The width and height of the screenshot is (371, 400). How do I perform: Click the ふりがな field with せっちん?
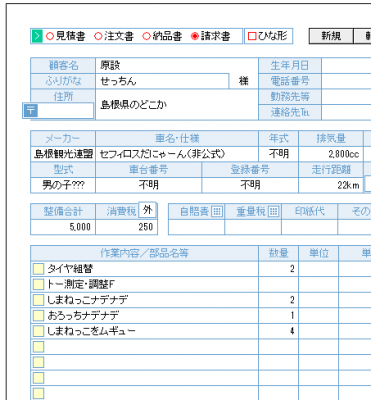[162, 81]
